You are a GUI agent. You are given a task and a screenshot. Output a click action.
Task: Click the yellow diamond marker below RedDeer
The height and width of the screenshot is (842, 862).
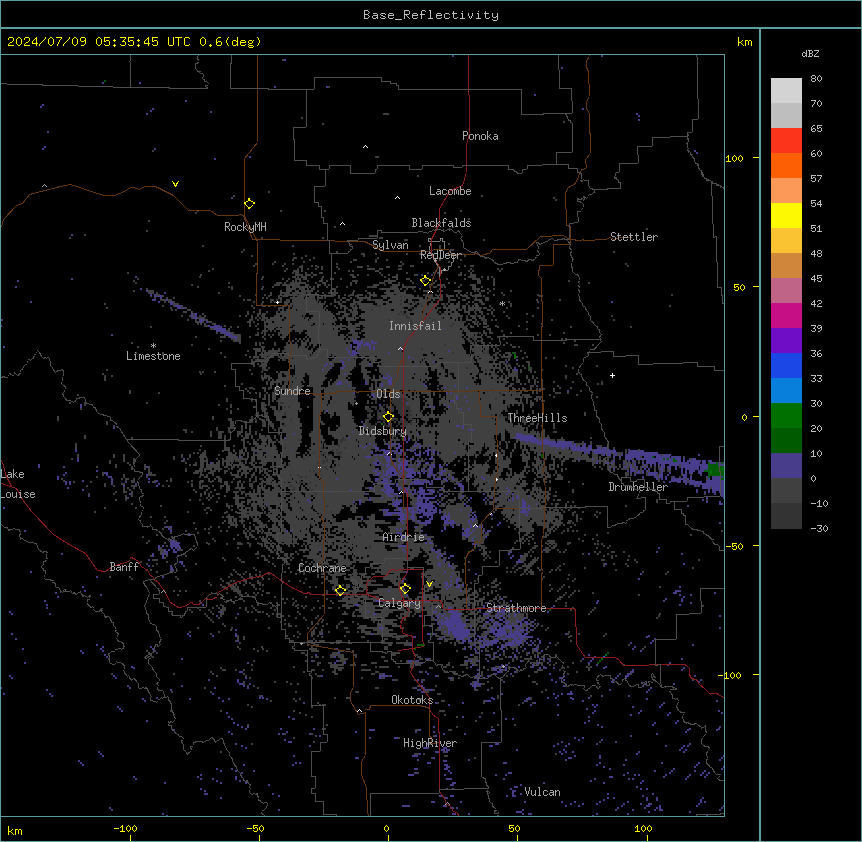click(426, 281)
